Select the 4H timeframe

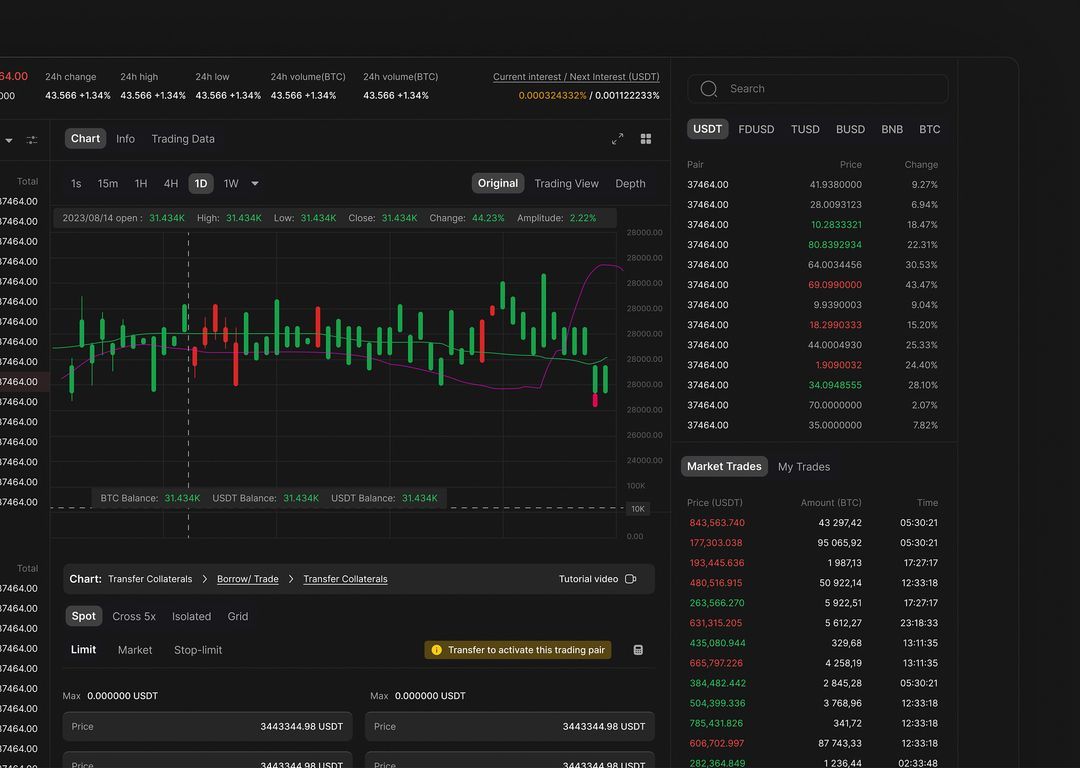click(171, 183)
